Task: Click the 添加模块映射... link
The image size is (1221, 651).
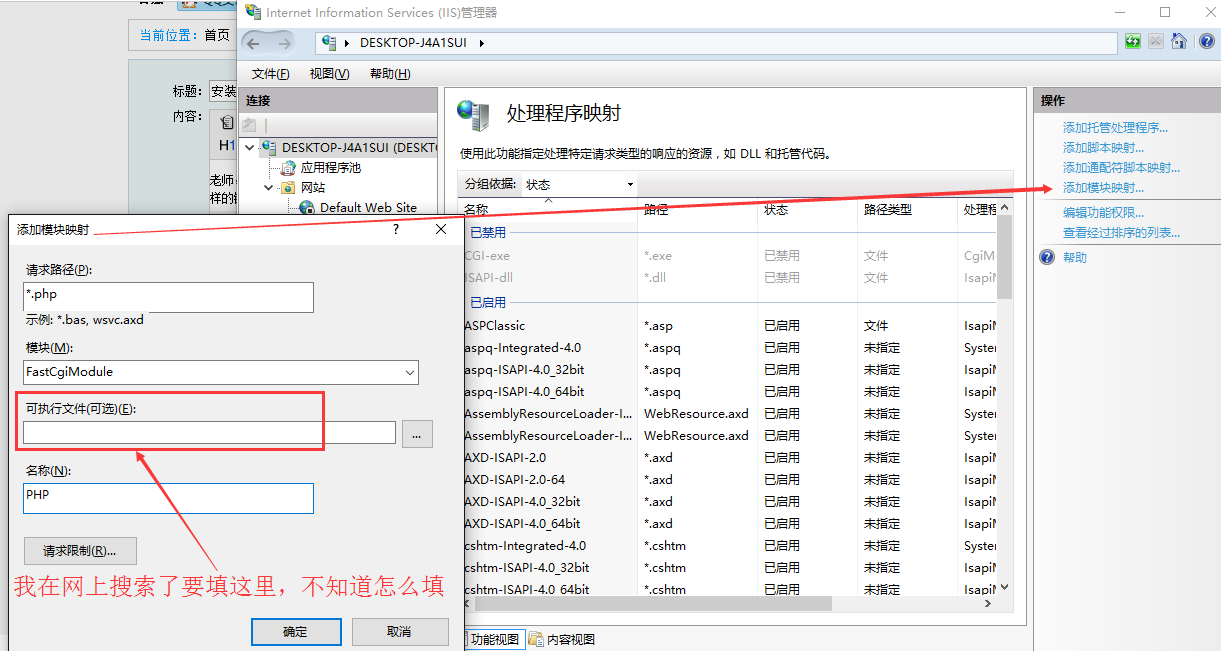Action: (1103, 188)
